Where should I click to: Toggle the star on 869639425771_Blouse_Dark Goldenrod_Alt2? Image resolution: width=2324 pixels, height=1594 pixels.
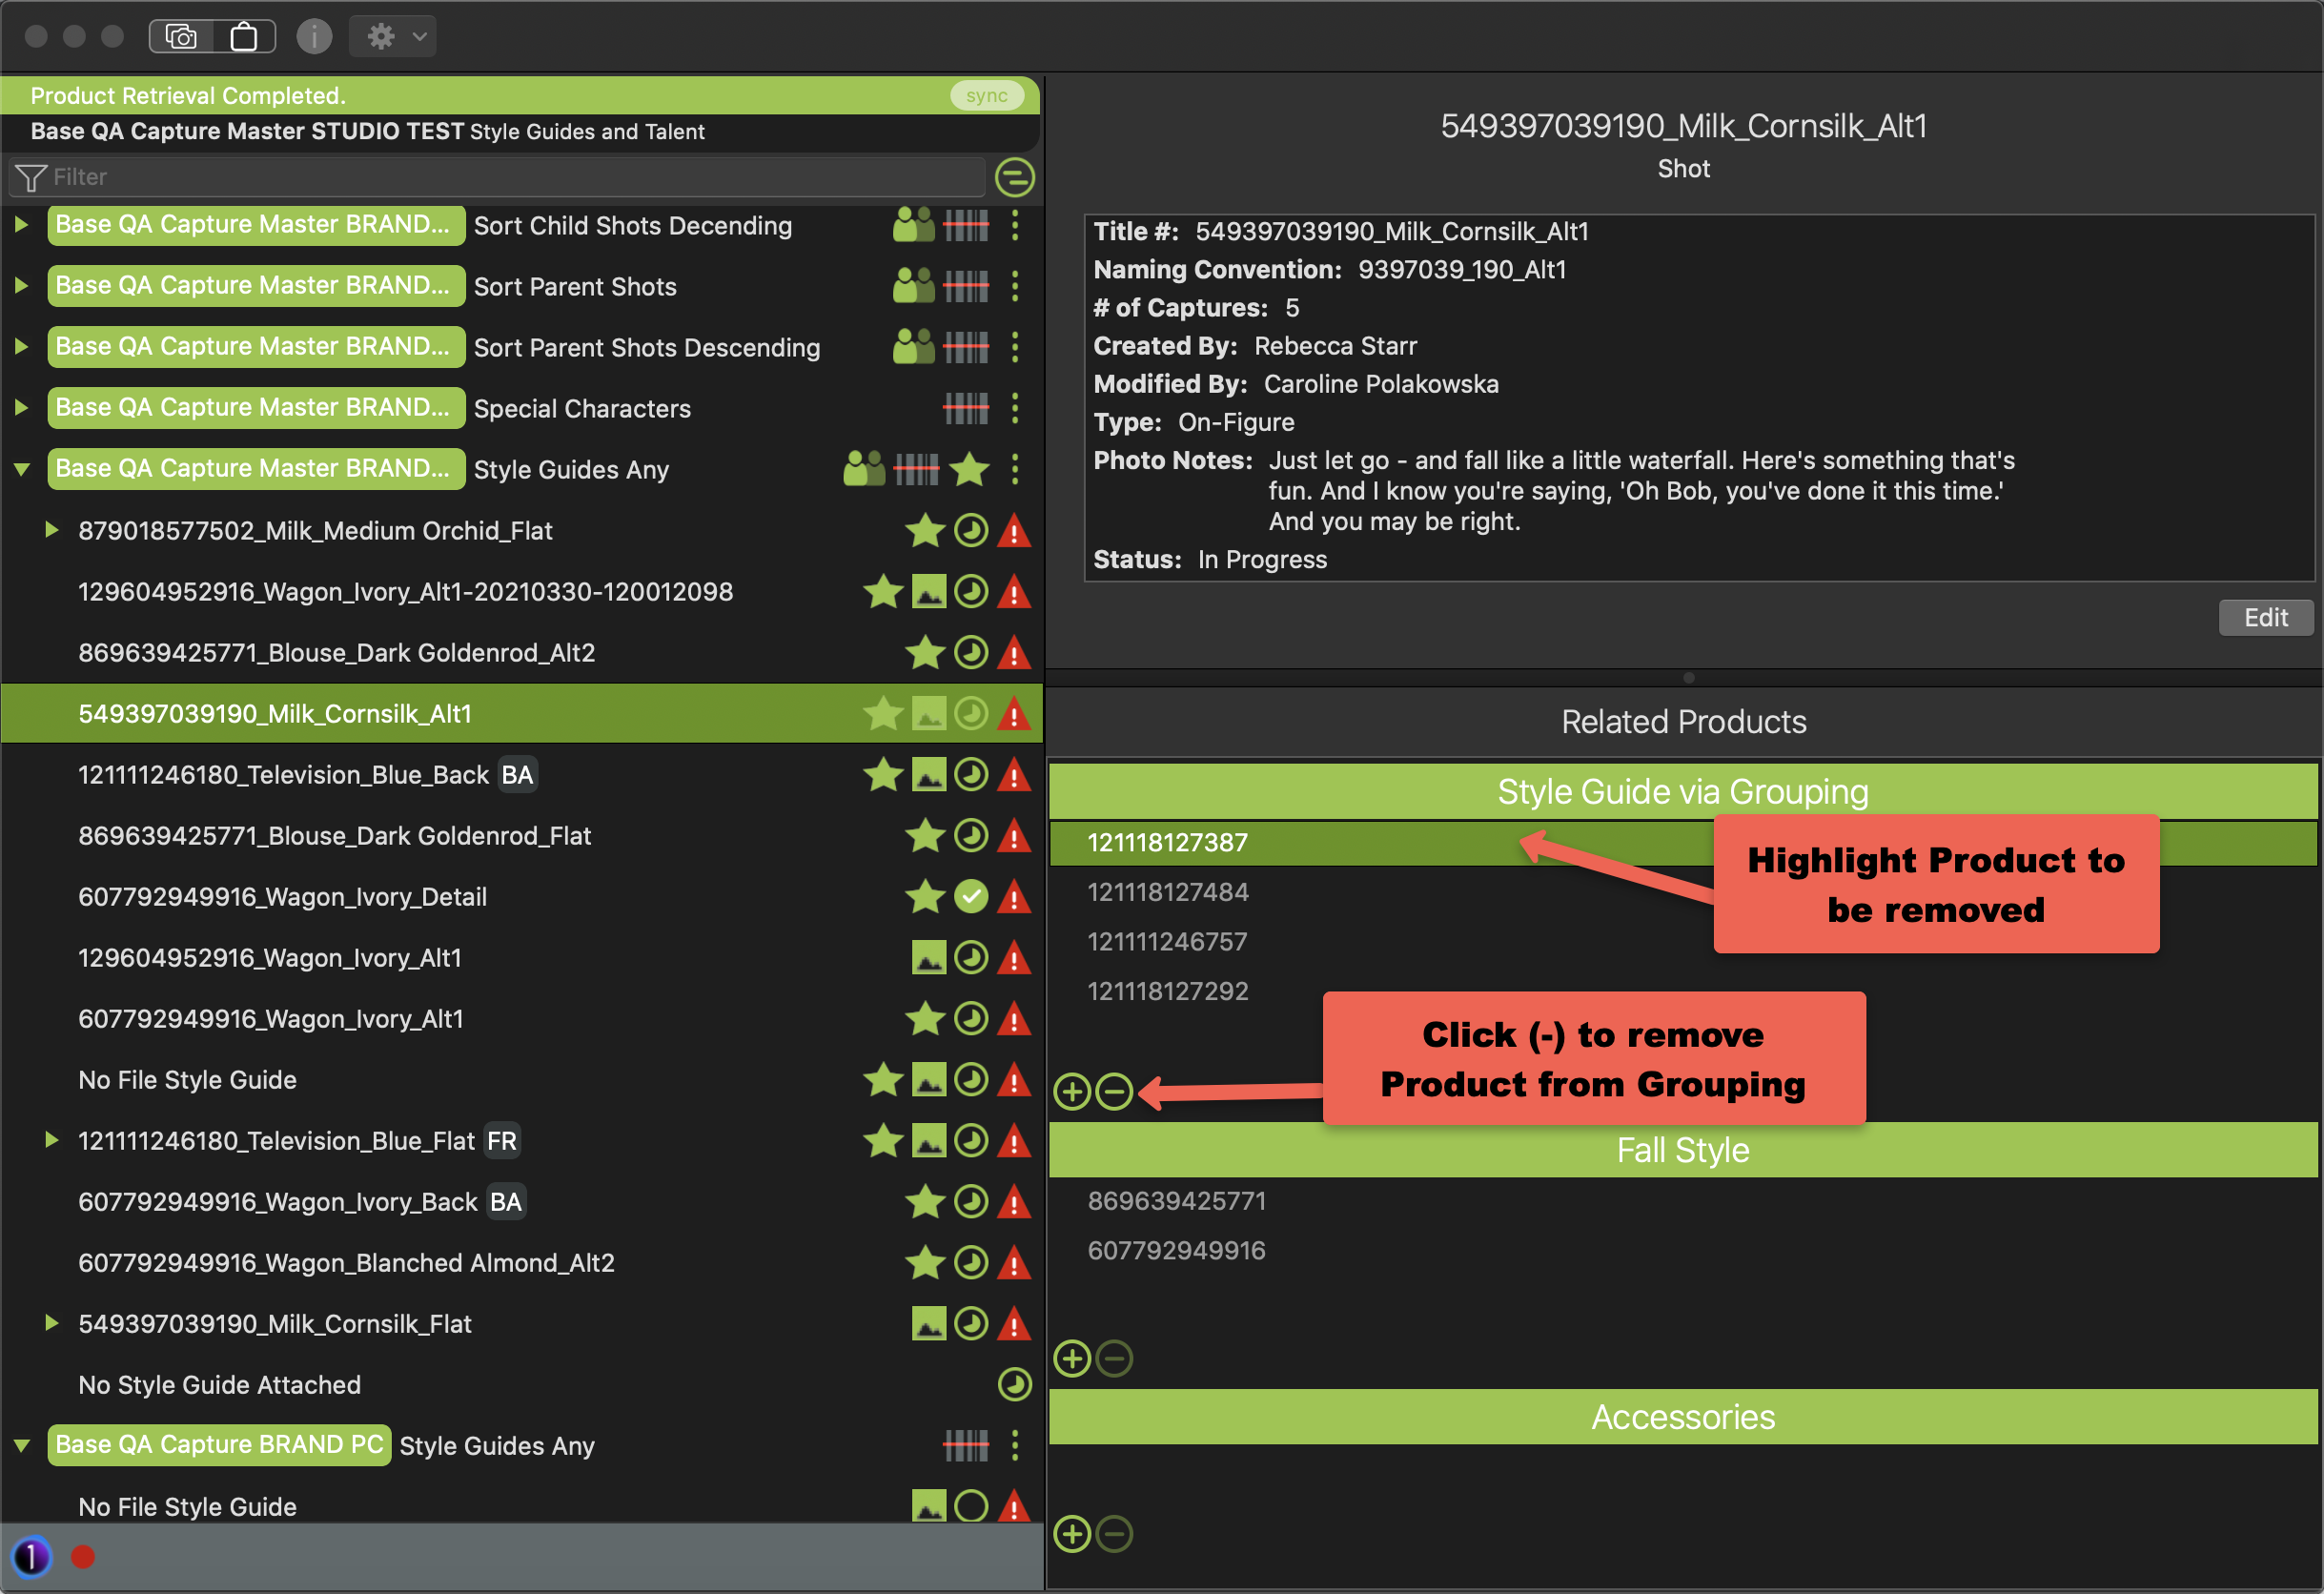[925, 653]
